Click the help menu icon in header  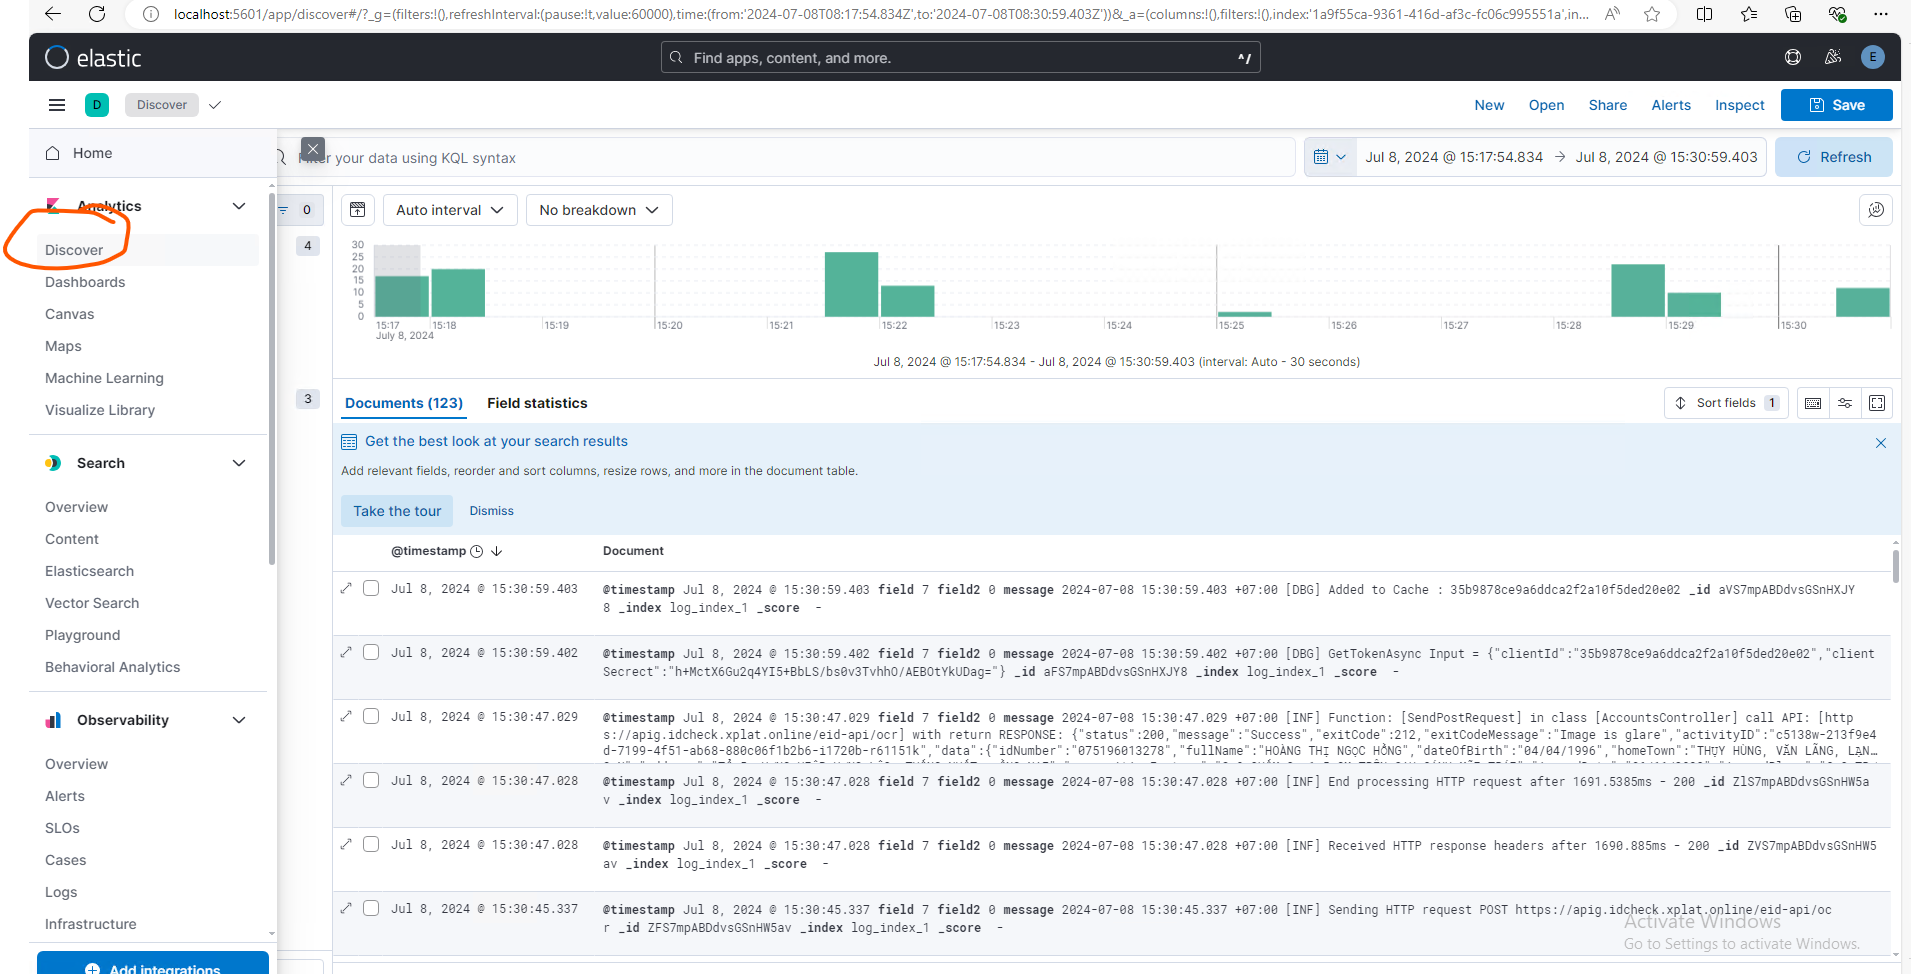point(1793,57)
